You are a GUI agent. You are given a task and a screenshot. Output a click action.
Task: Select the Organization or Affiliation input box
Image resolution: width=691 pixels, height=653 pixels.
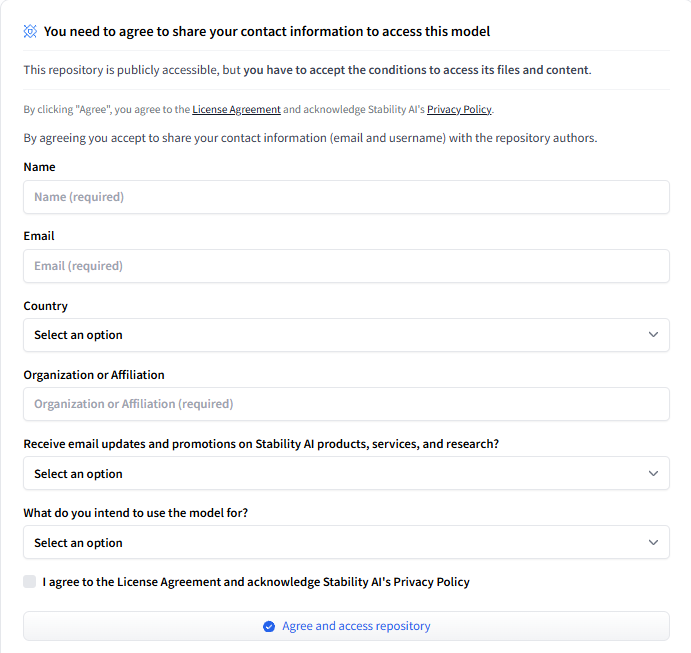coord(346,404)
